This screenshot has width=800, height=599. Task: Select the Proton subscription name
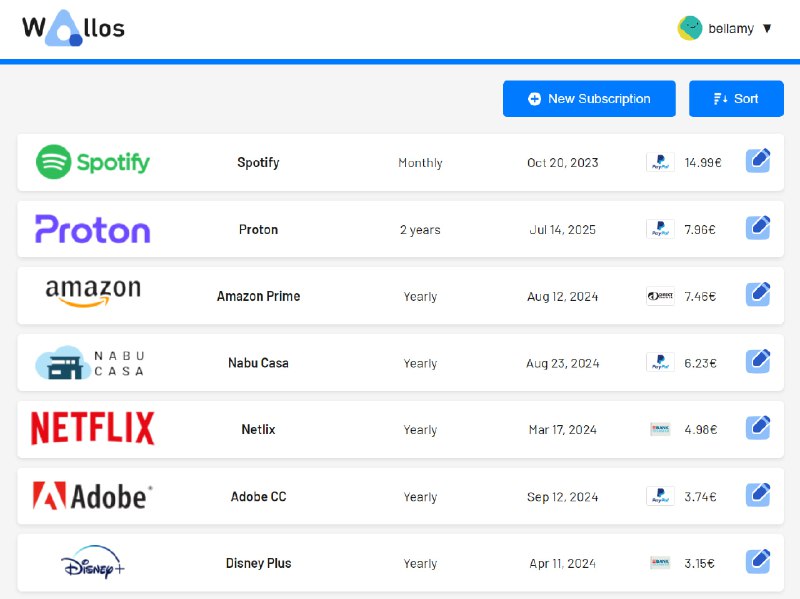258,230
